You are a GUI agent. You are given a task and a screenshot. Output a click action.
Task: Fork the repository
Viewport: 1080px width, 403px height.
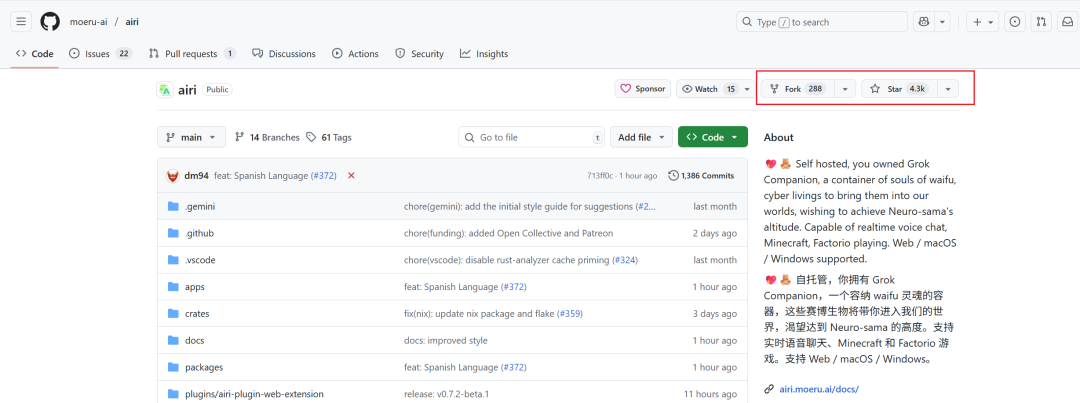[x=798, y=89]
